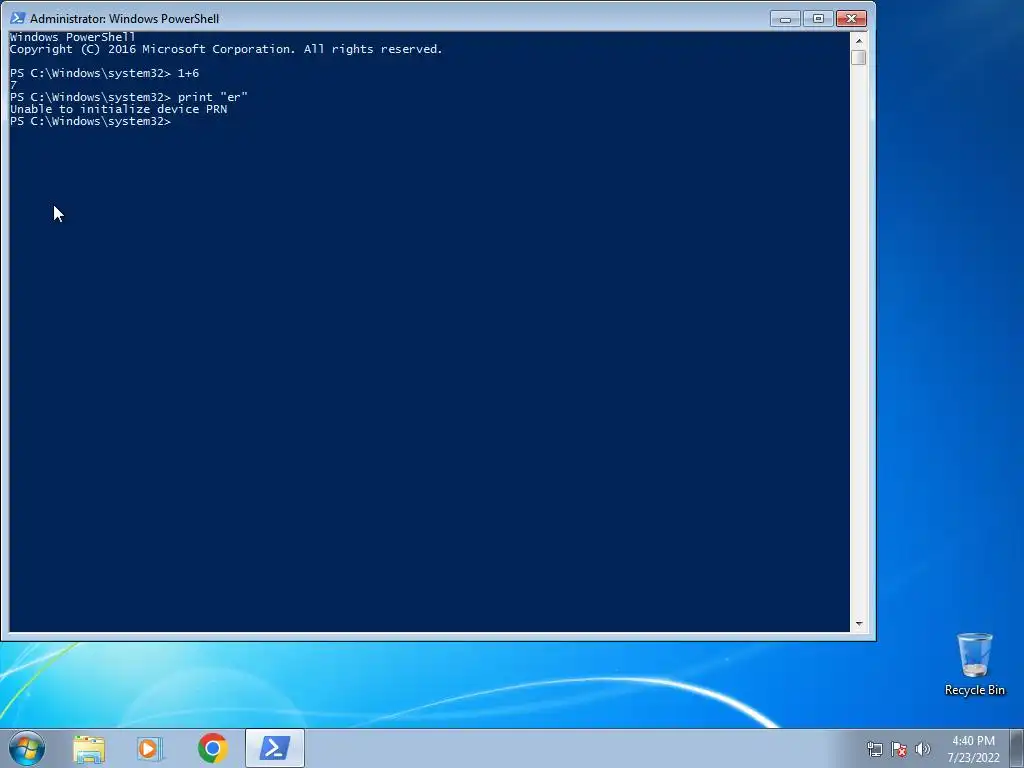This screenshot has width=1024, height=768.
Task: Open the volume speaker tray icon
Action: pos(922,749)
